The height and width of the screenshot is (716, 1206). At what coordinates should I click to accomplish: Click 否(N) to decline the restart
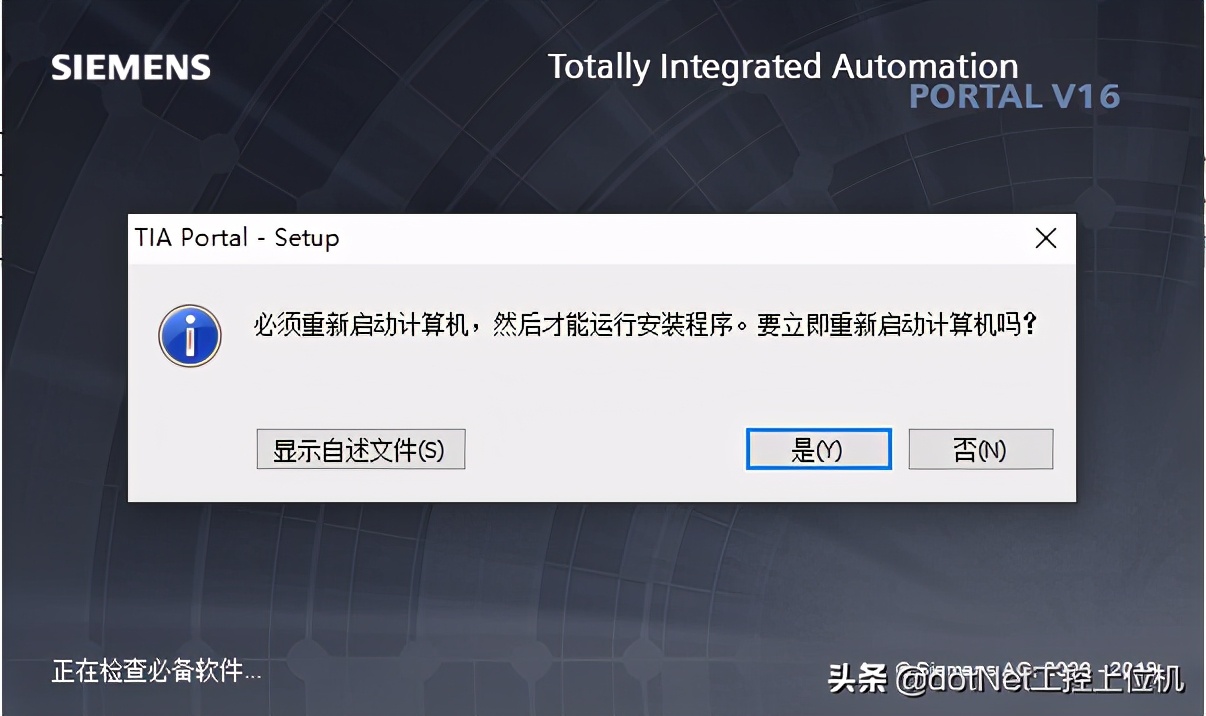click(x=980, y=450)
